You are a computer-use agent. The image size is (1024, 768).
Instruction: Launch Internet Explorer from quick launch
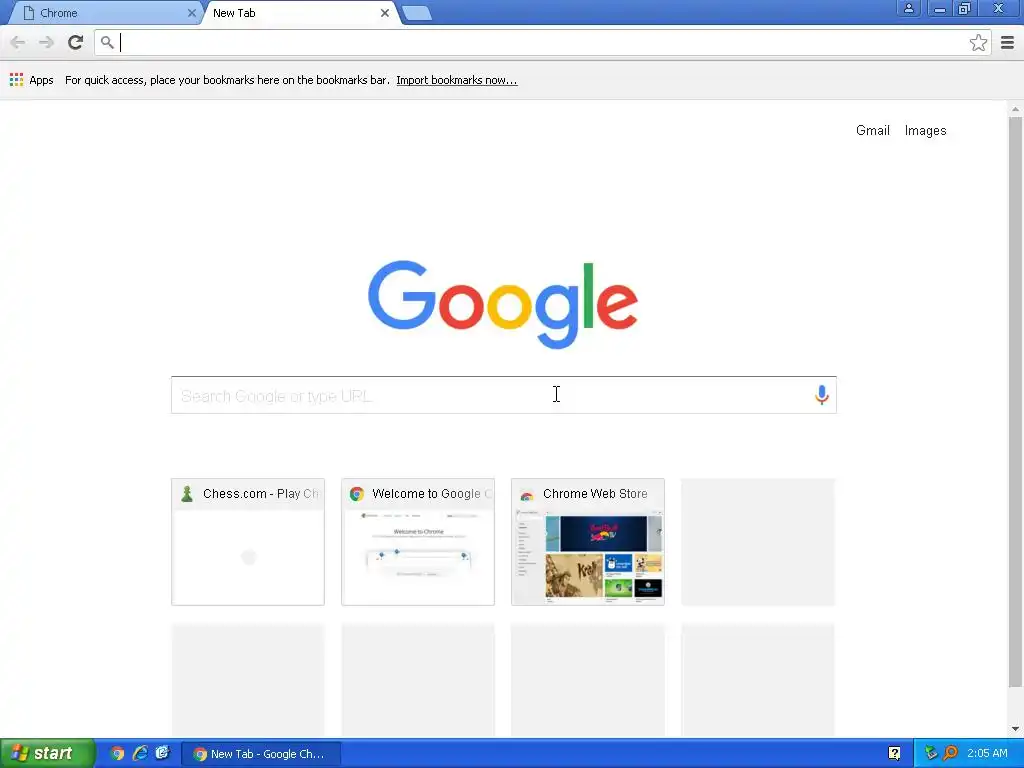click(140, 753)
